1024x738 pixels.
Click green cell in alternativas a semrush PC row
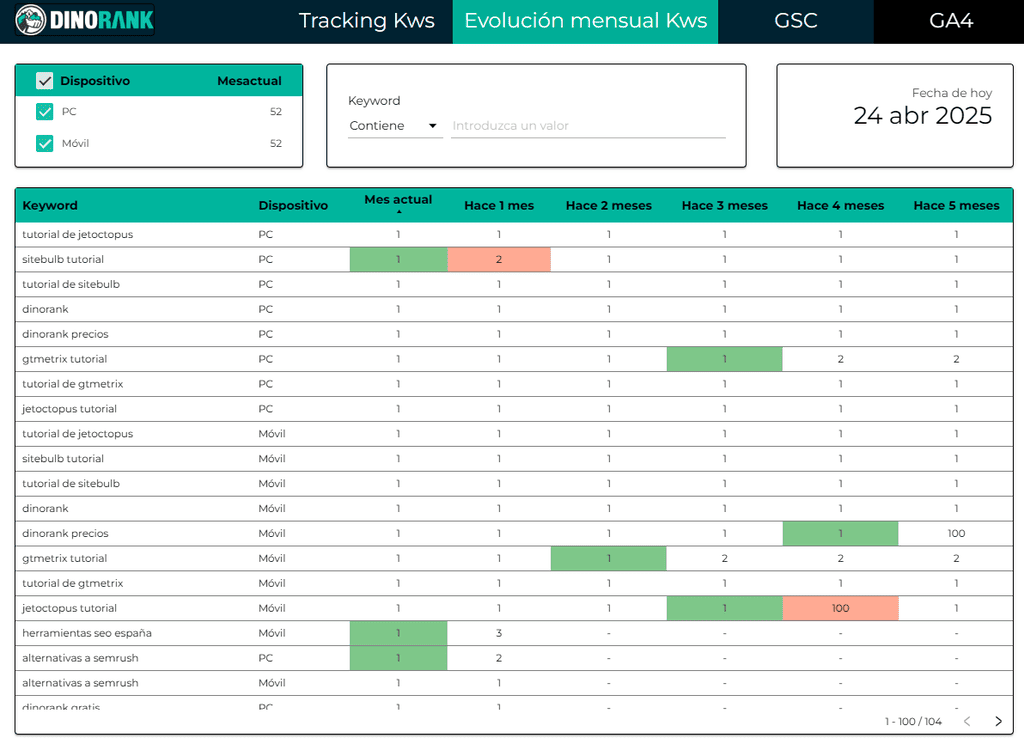point(398,658)
